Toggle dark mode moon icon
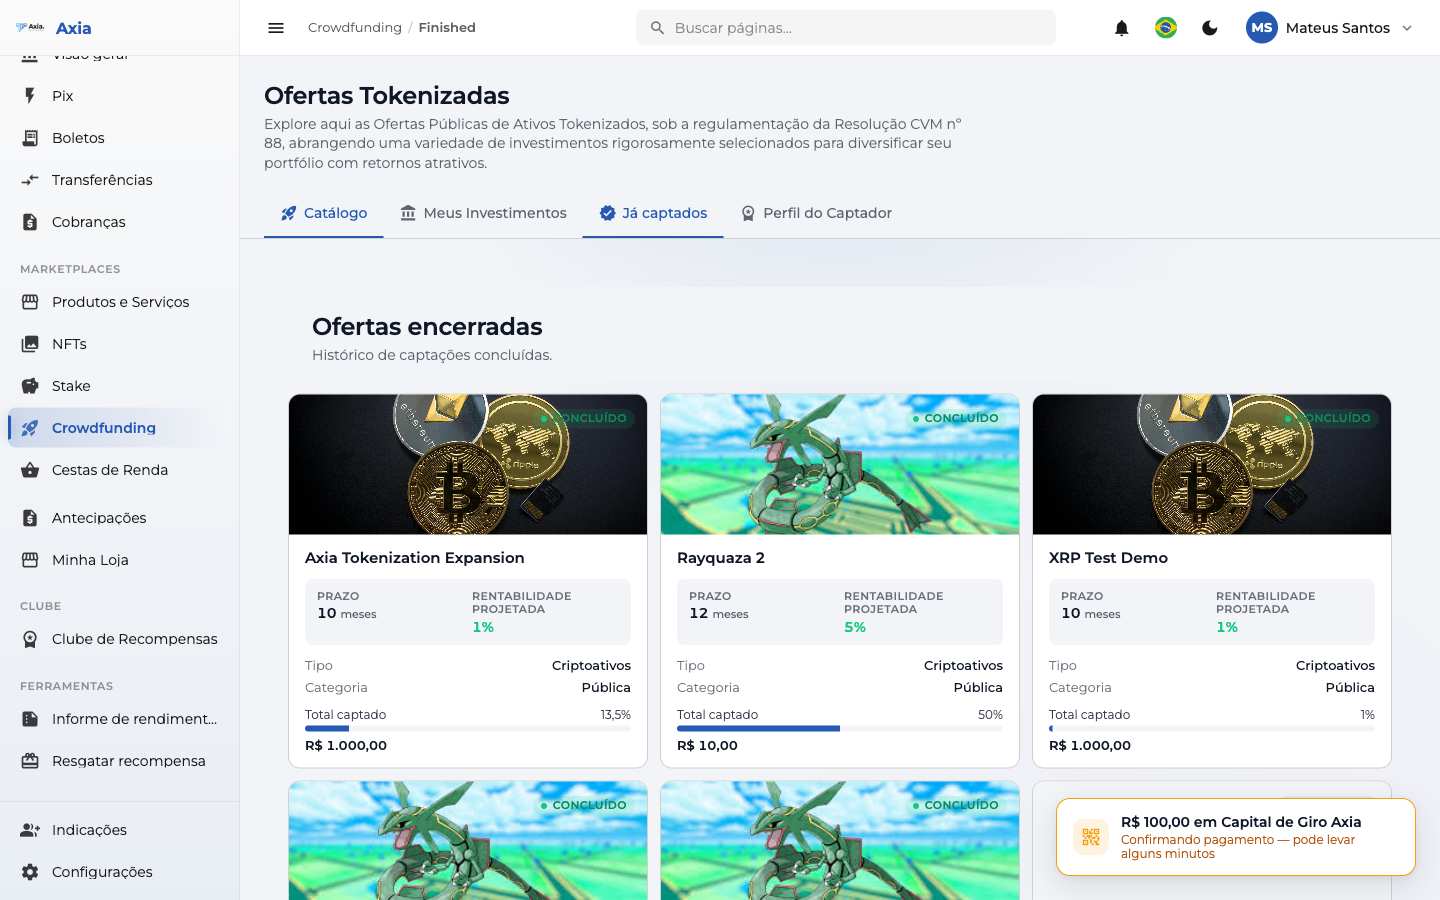Screen dimensions: 1440x900 1210,28
